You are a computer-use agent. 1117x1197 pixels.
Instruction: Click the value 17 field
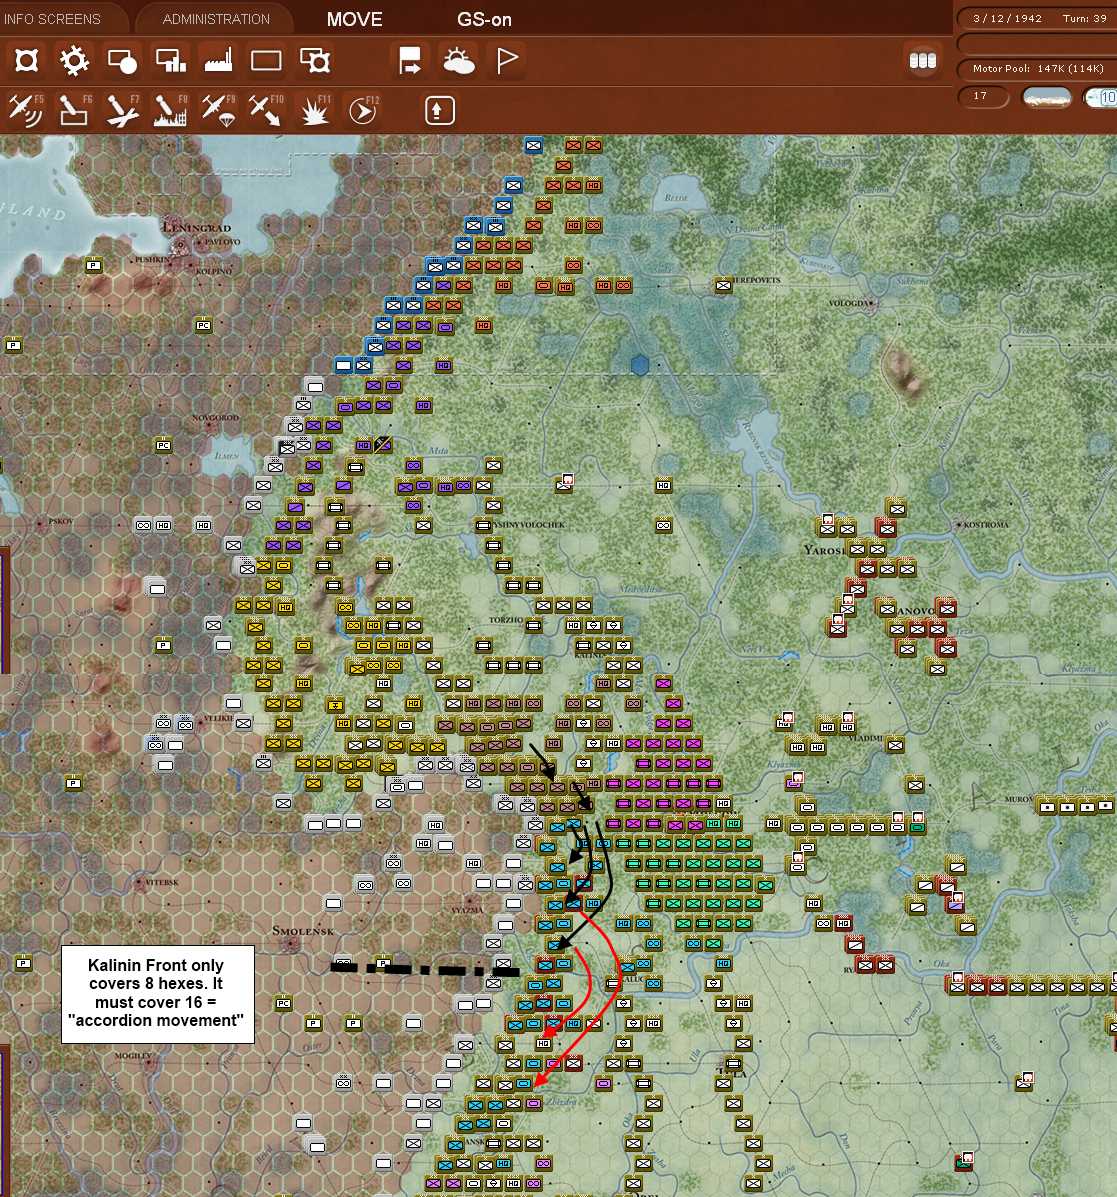click(x=981, y=97)
